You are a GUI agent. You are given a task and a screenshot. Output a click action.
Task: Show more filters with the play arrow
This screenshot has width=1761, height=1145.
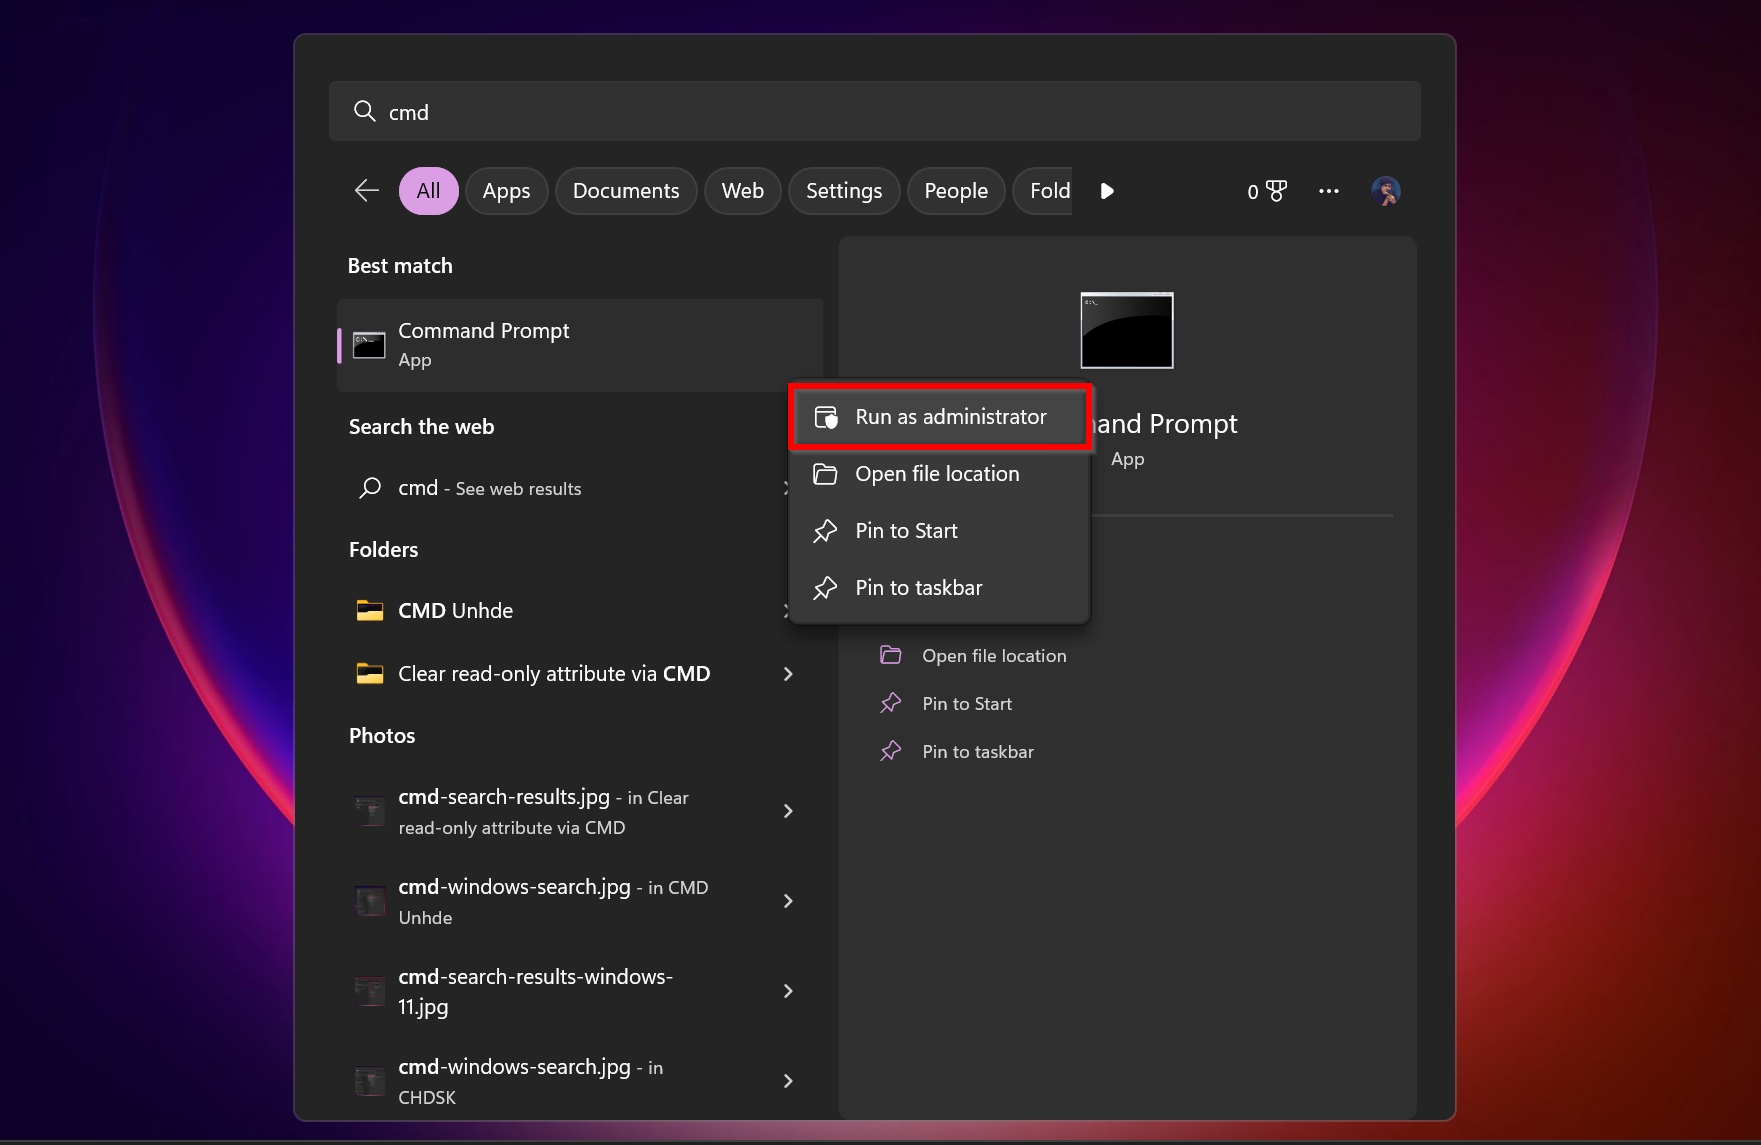point(1107,190)
